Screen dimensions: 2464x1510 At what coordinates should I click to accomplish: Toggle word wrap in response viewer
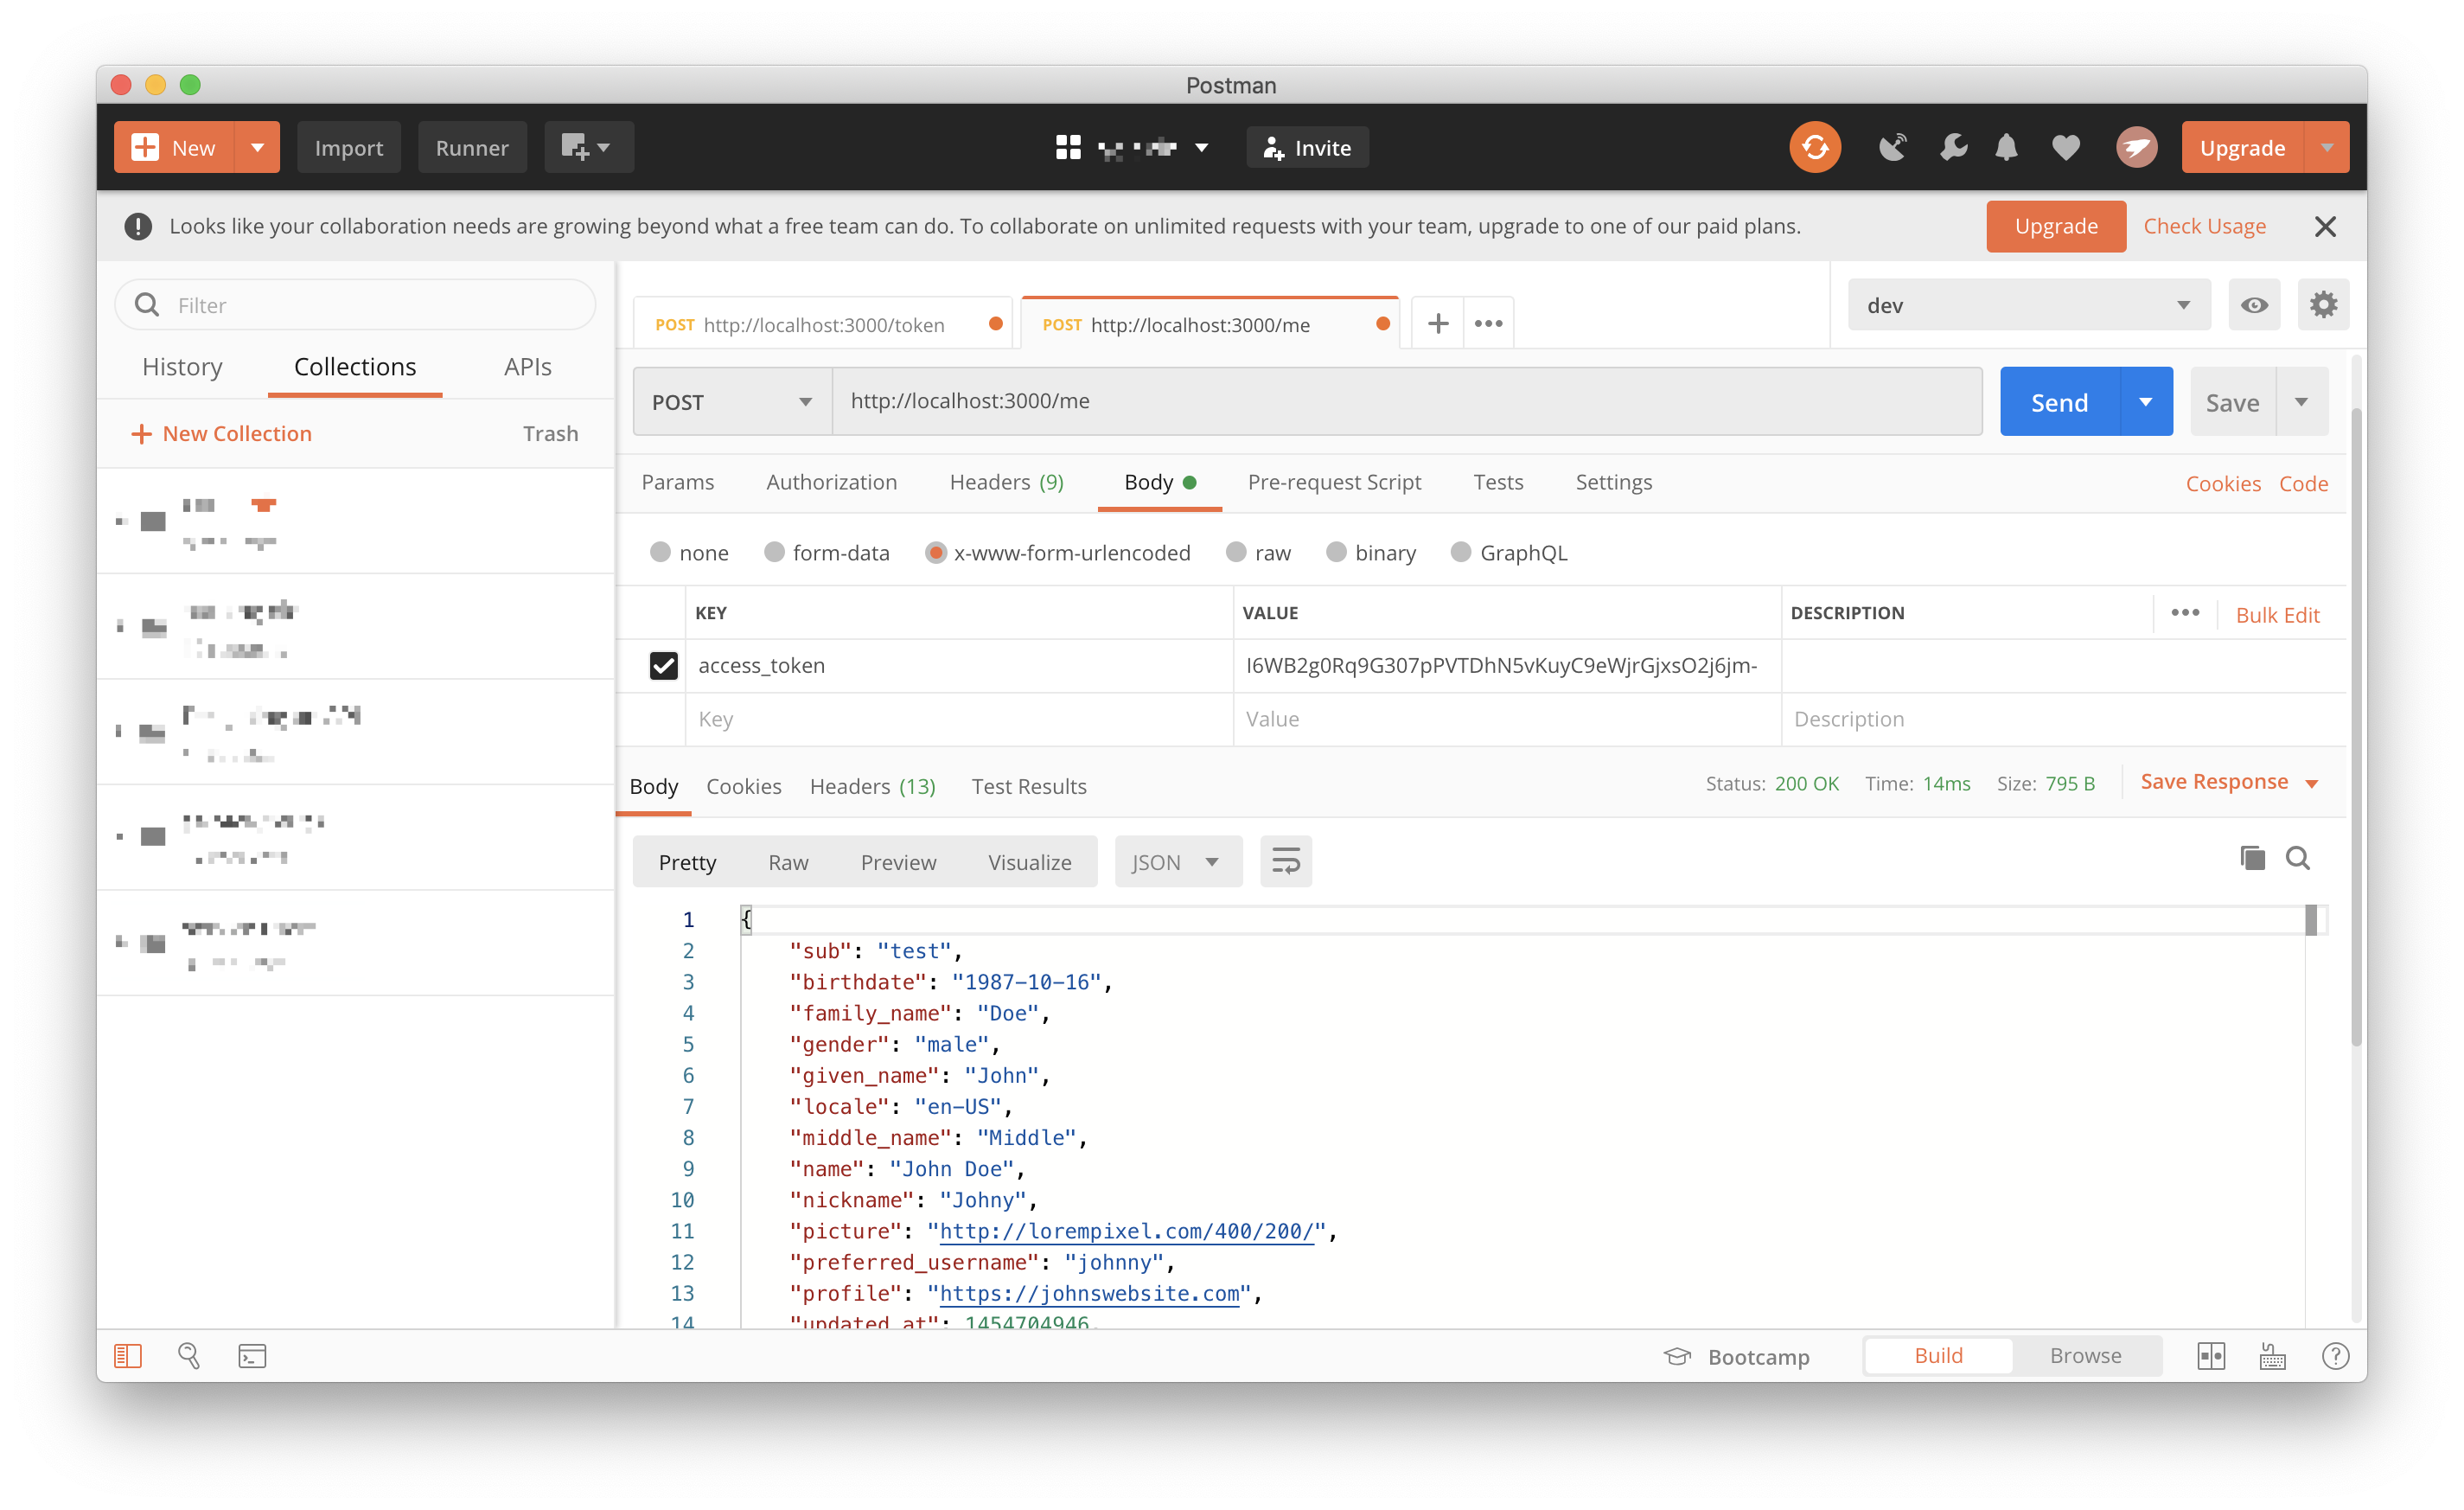point(1285,861)
